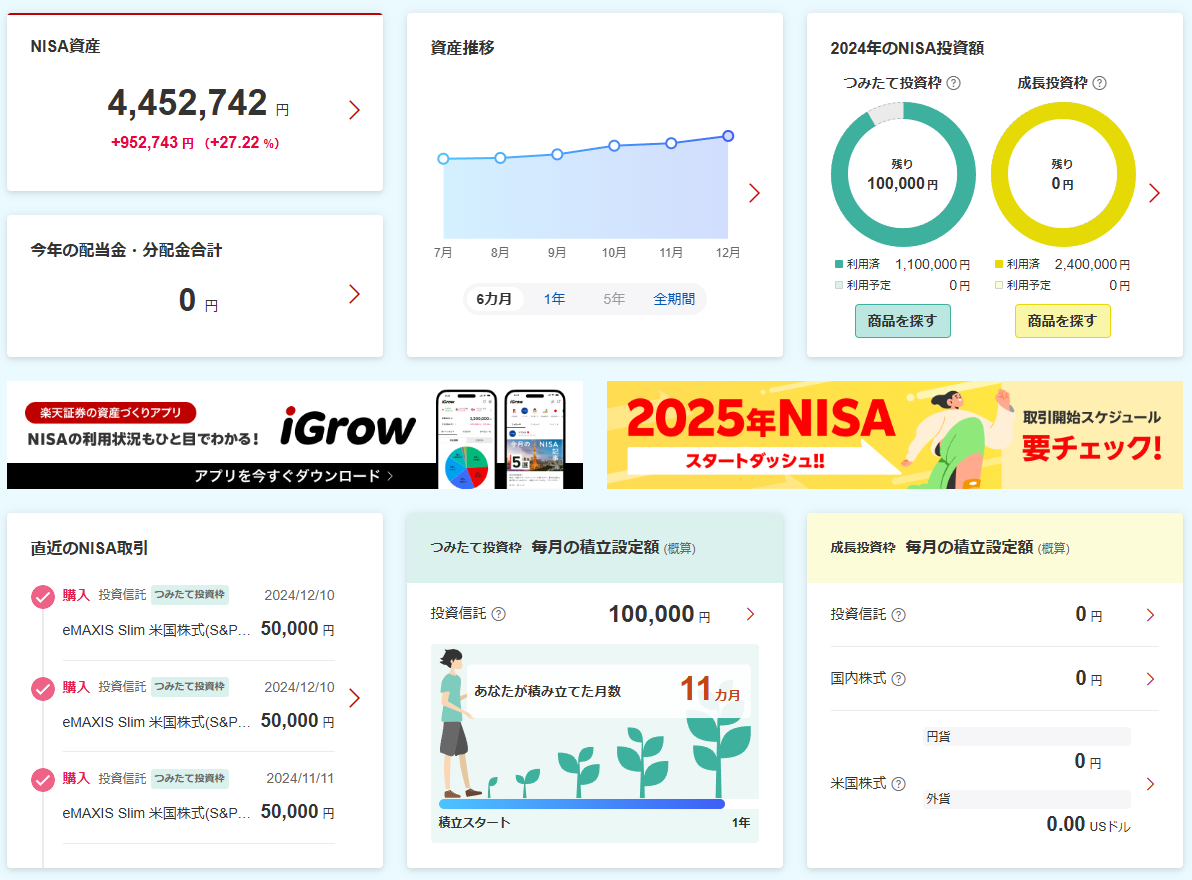Click the 円貨 label under 米国株式
This screenshot has height=880, width=1192.
coord(938,736)
